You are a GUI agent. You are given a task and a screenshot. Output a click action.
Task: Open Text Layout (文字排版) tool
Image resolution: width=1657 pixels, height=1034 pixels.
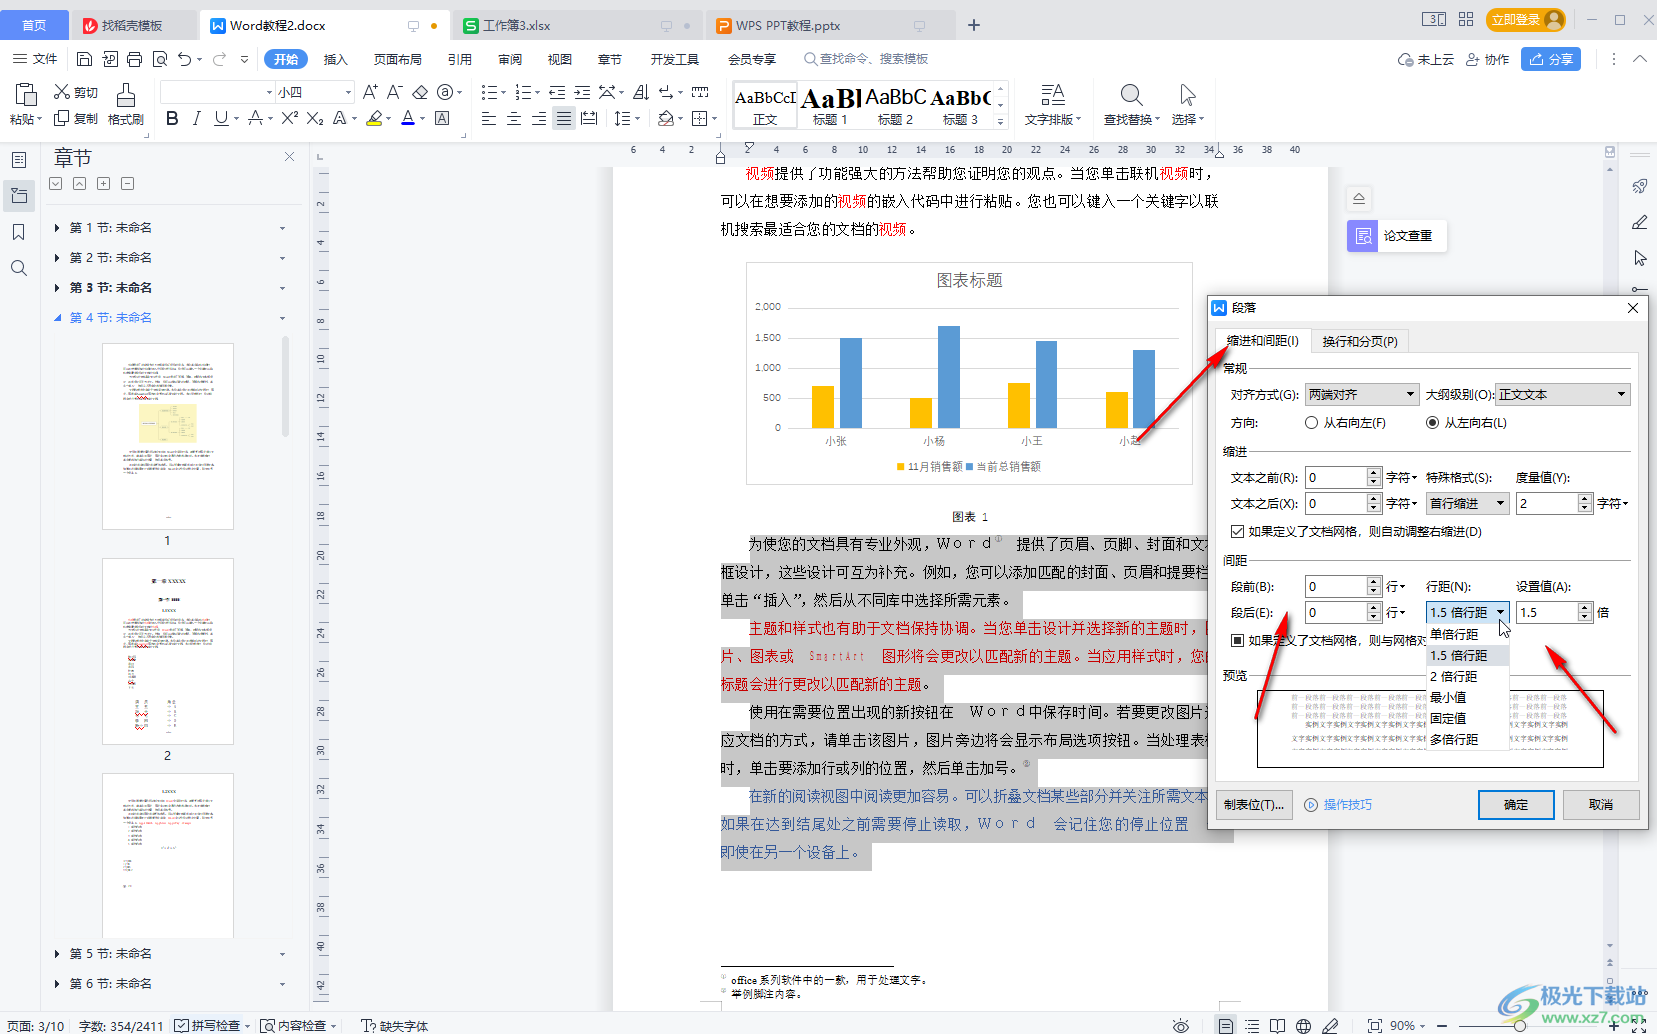(1053, 105)
